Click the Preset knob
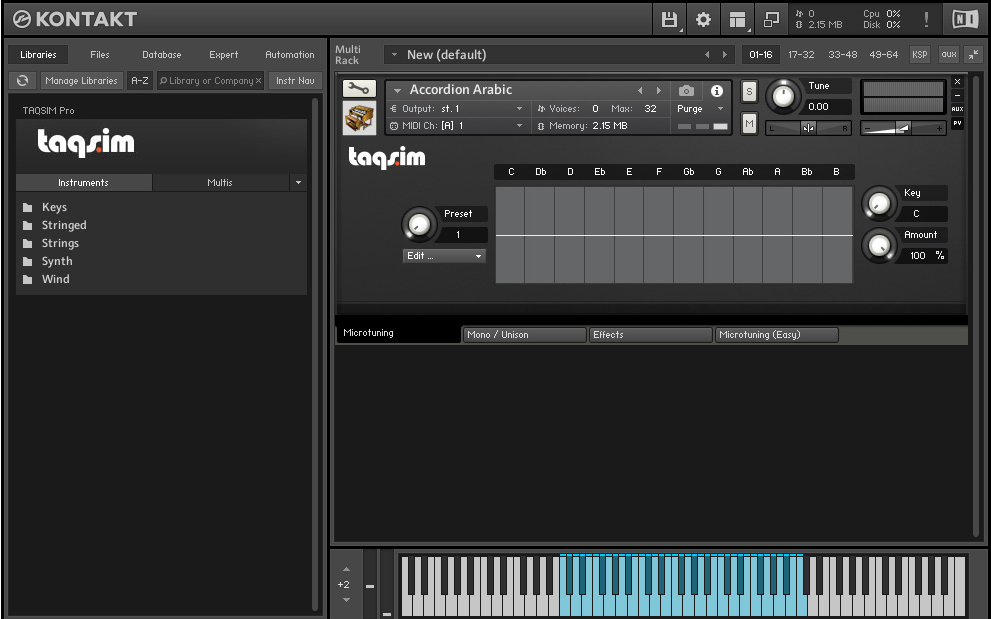 click(419, 224)
